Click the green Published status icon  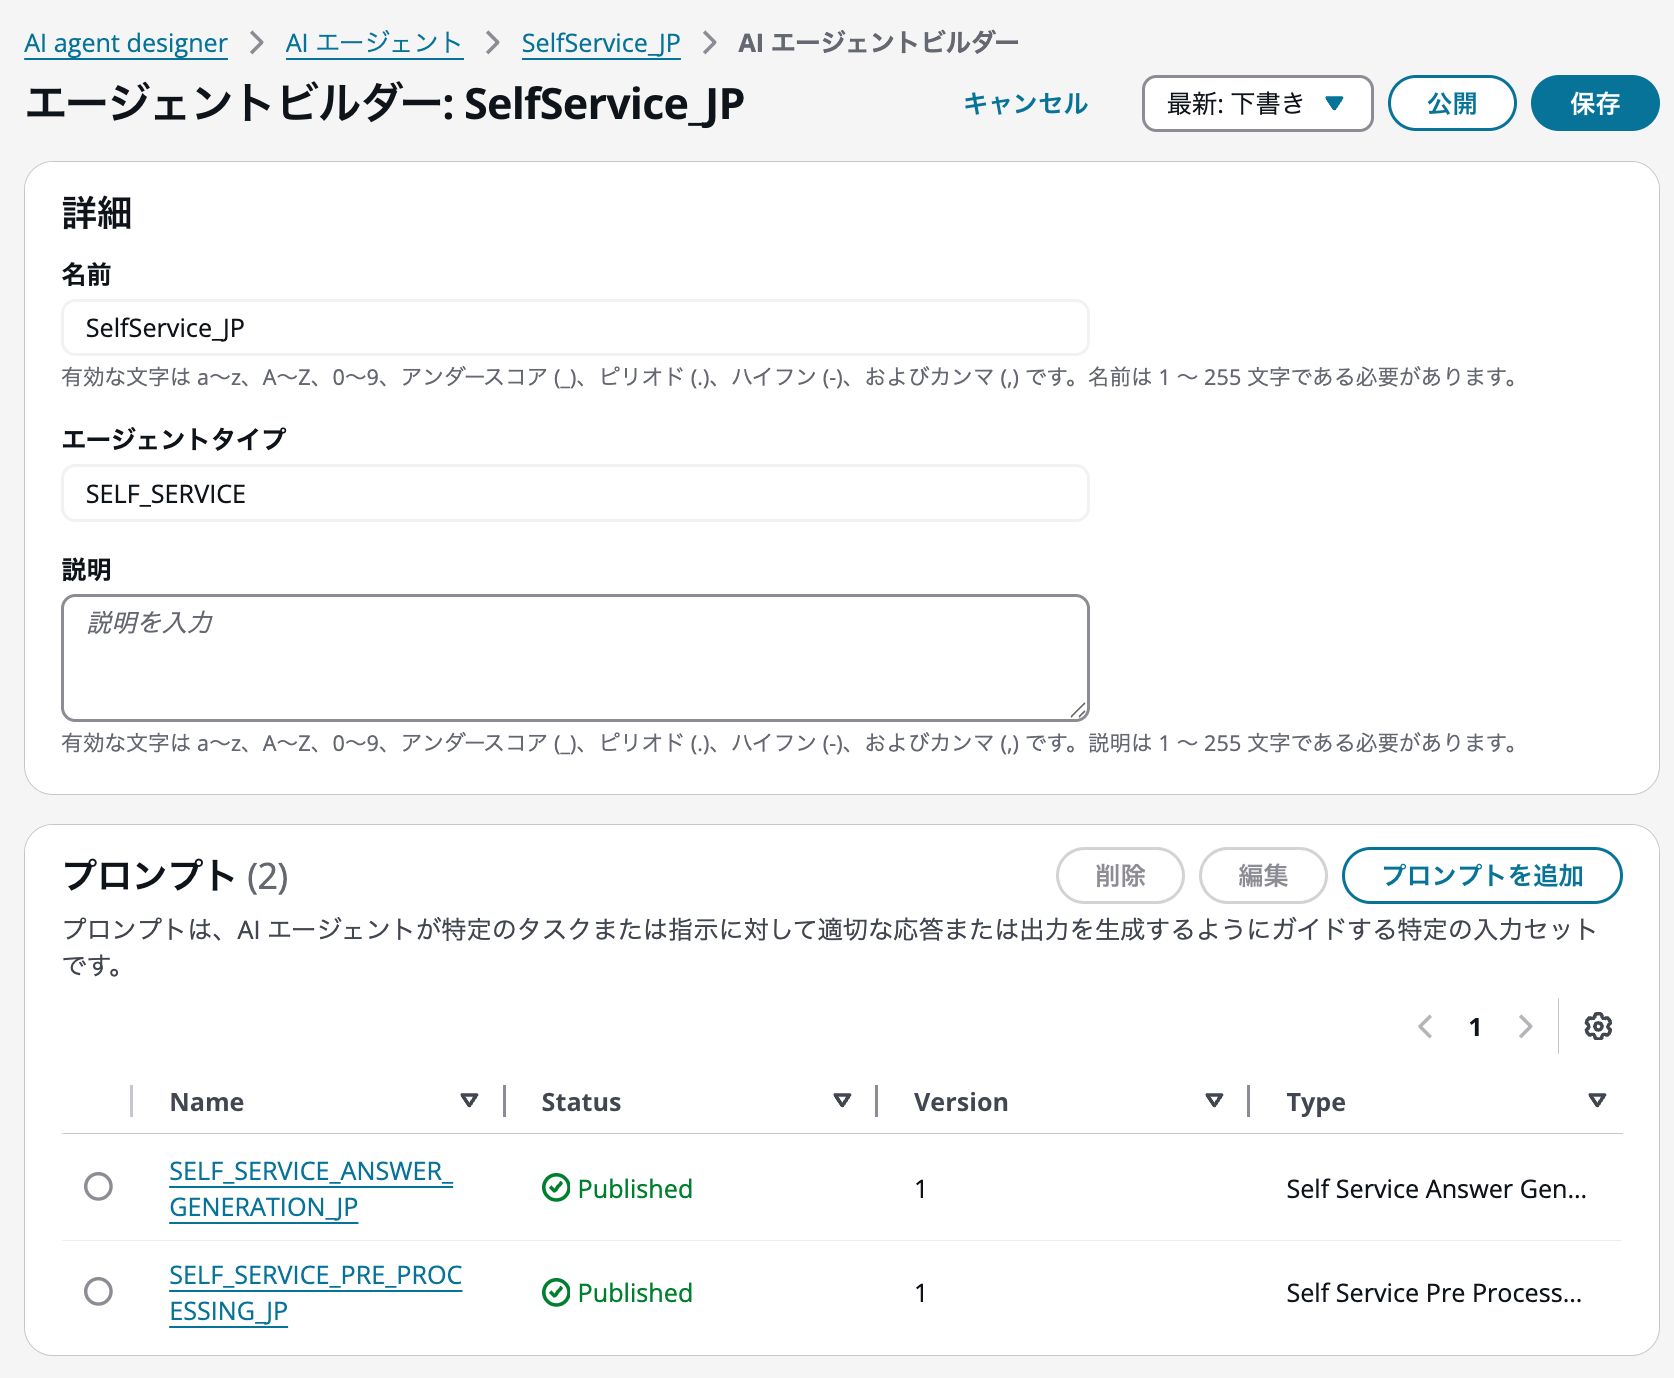click(x=556, y=1189)
